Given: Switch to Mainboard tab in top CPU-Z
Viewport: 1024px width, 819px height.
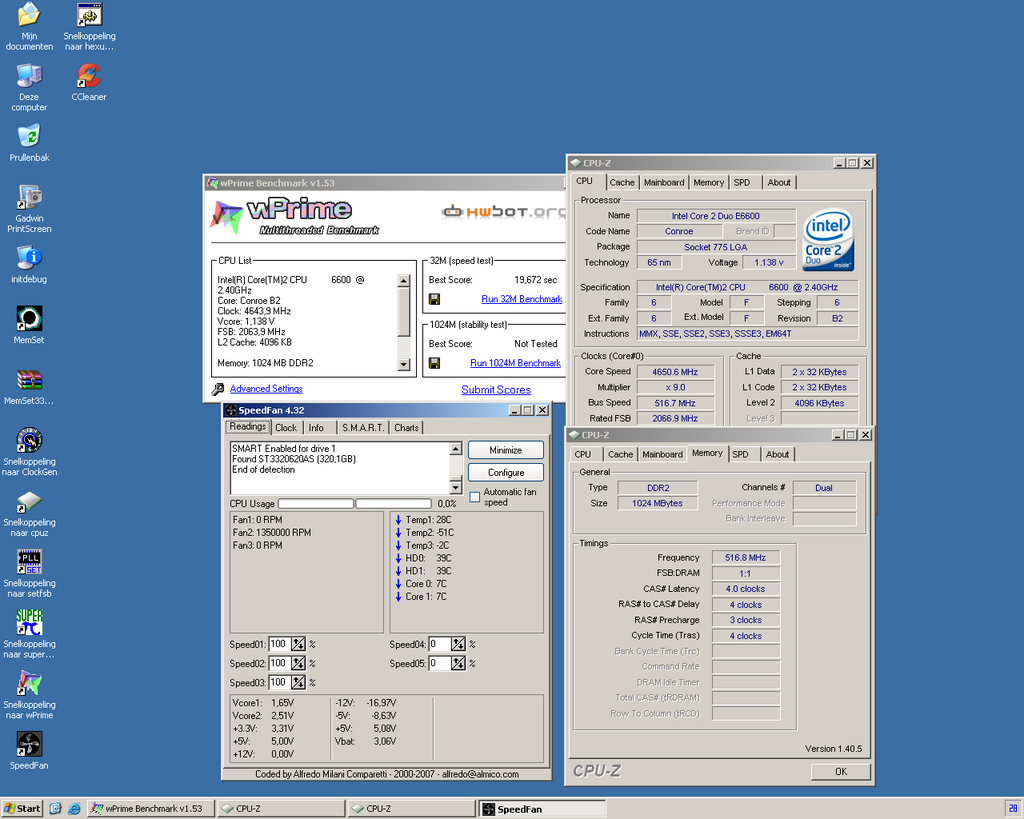Looking at the screenshot, I should click(664, 183).
